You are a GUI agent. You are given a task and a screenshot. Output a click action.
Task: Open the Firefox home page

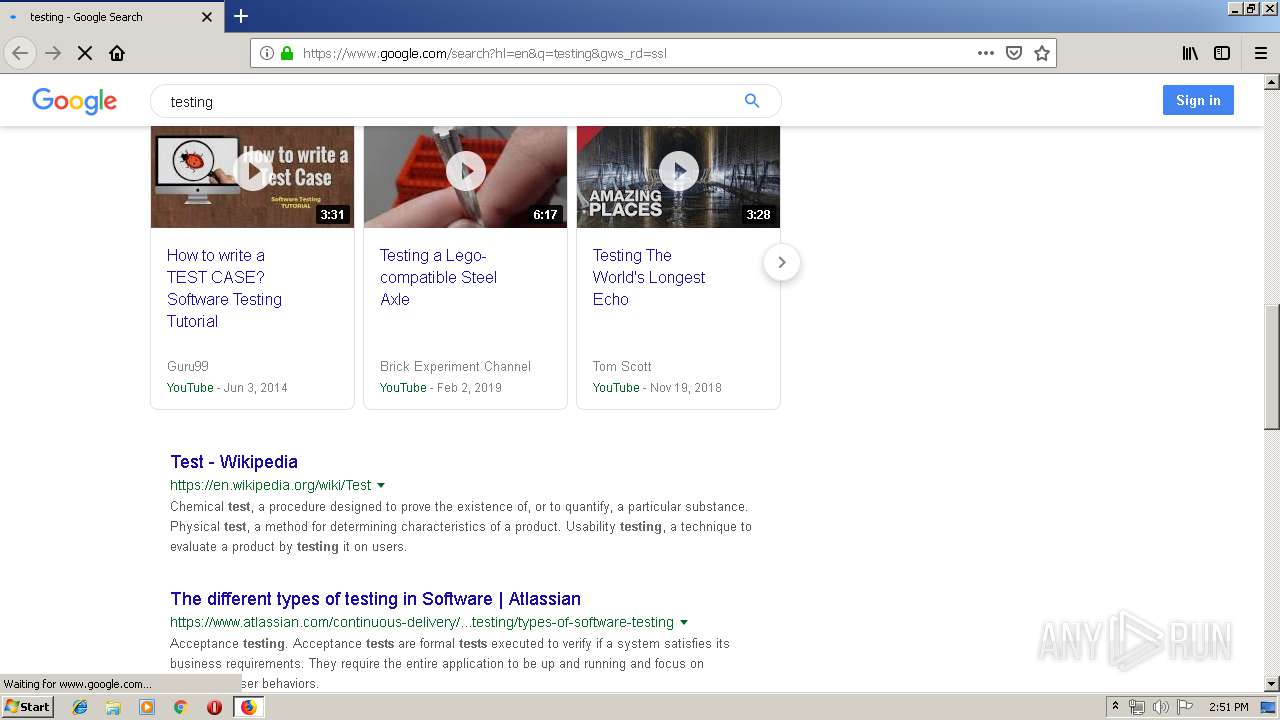click(x=117, y=53)
